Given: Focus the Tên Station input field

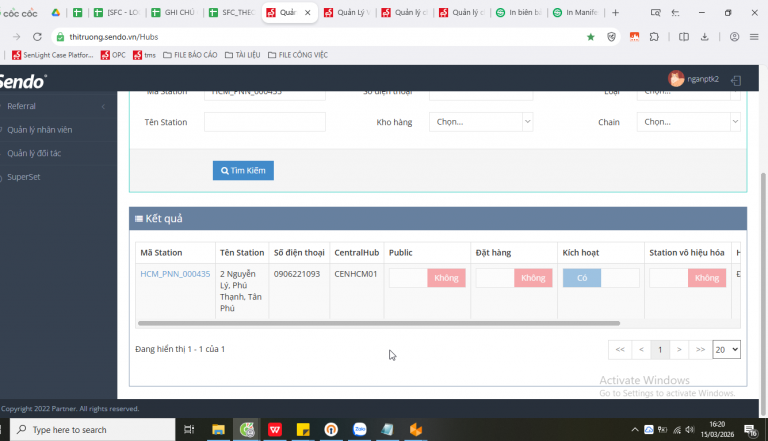Looking at the screenshot, I should pos(264,122).
